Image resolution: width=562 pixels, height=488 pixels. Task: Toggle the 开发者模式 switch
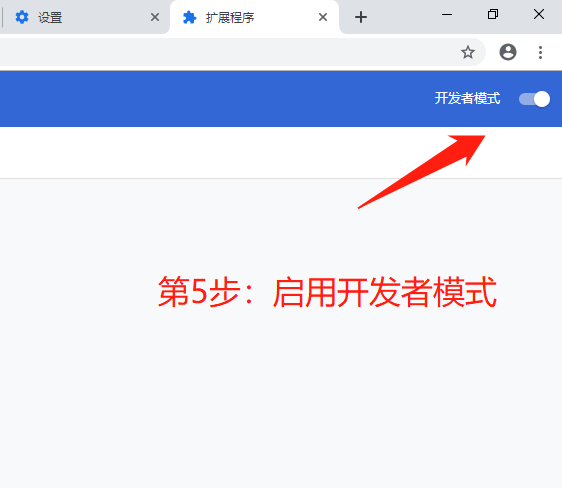(534, 99)
